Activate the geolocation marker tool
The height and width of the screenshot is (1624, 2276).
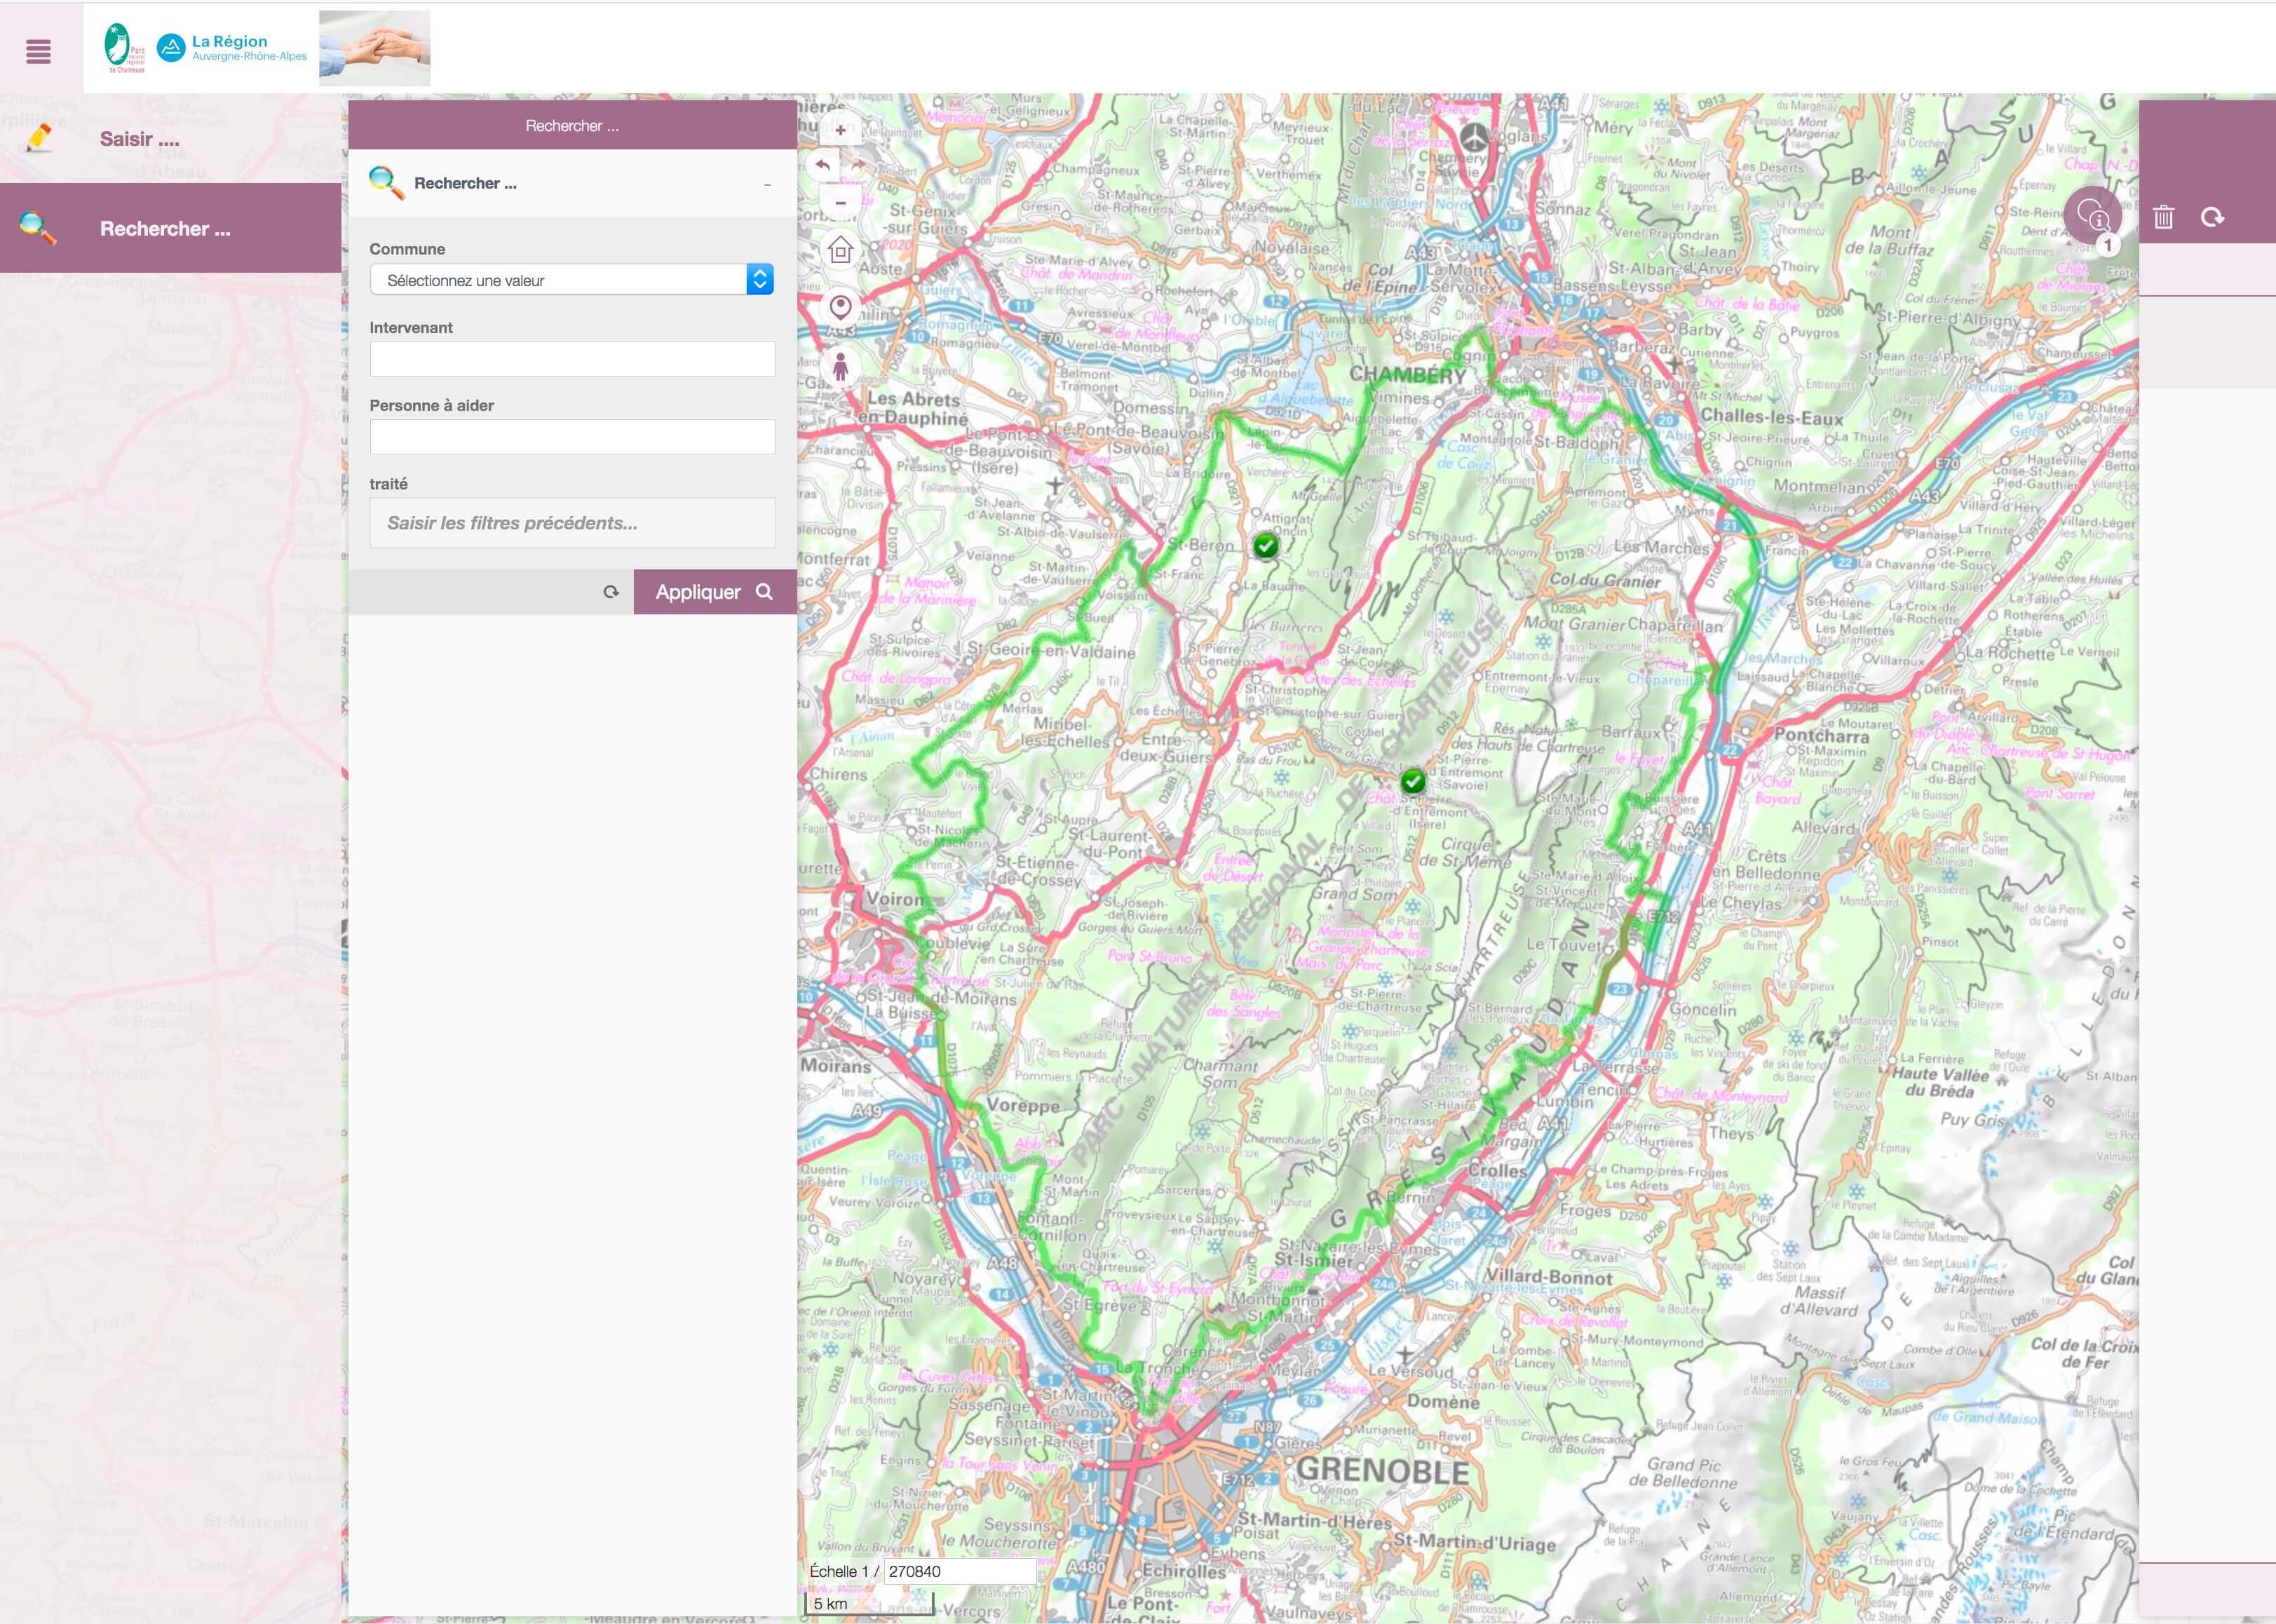(x=840, y=307)
